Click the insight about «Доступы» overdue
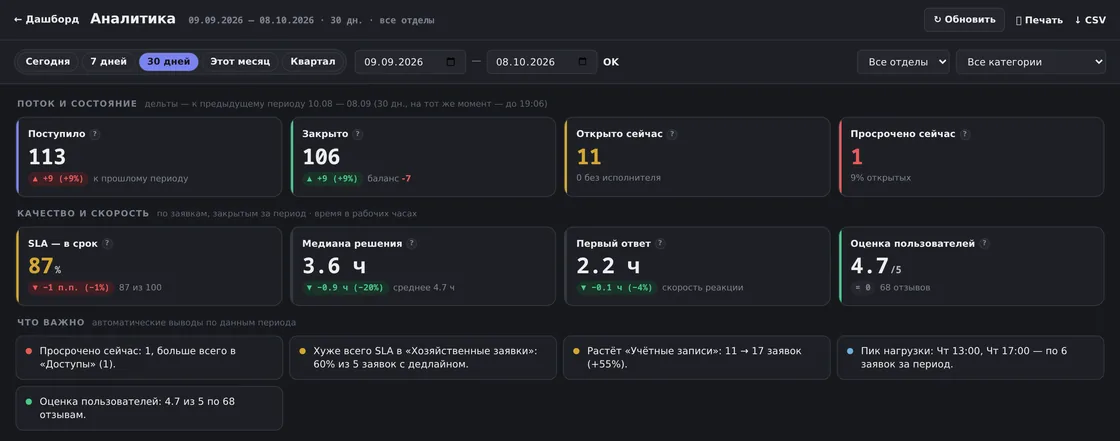 pos(149,357)
